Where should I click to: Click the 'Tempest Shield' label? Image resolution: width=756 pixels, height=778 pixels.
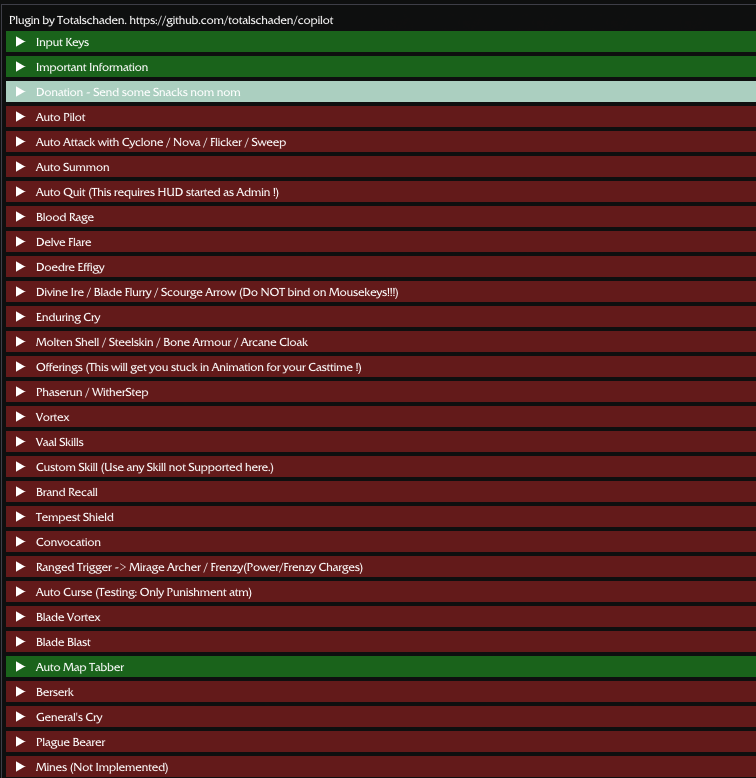point(74,518)
